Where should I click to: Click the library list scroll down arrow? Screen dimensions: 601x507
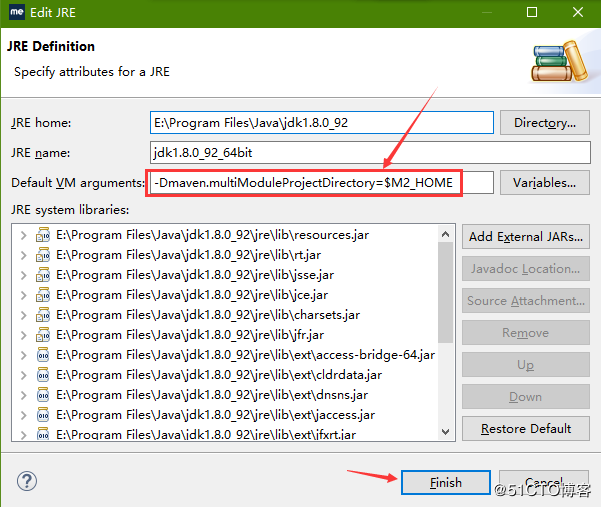[x=445, y=432]
